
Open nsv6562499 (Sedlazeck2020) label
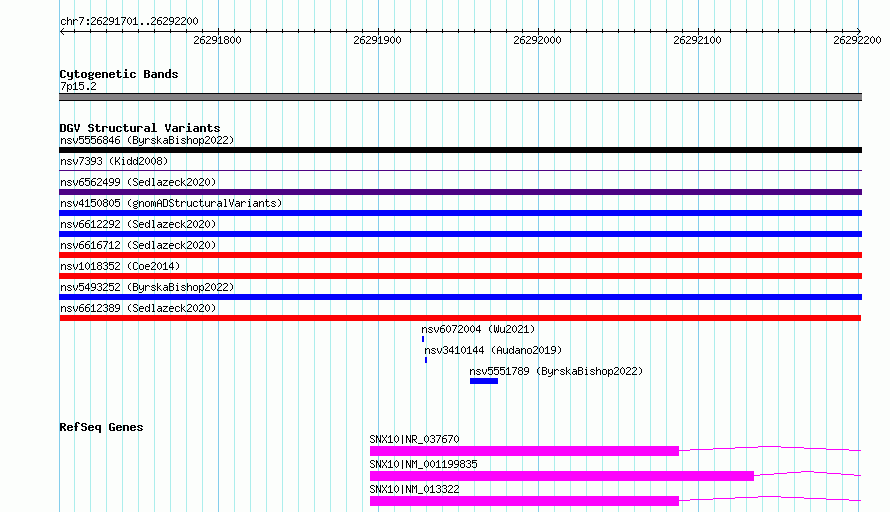tap(138, 182)
